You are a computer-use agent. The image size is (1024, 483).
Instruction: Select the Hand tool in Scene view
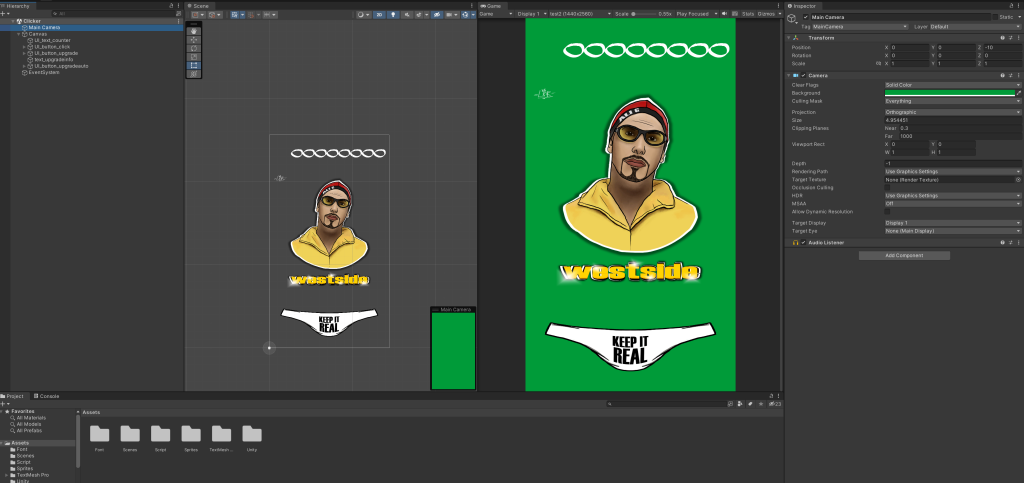point(194,31)
